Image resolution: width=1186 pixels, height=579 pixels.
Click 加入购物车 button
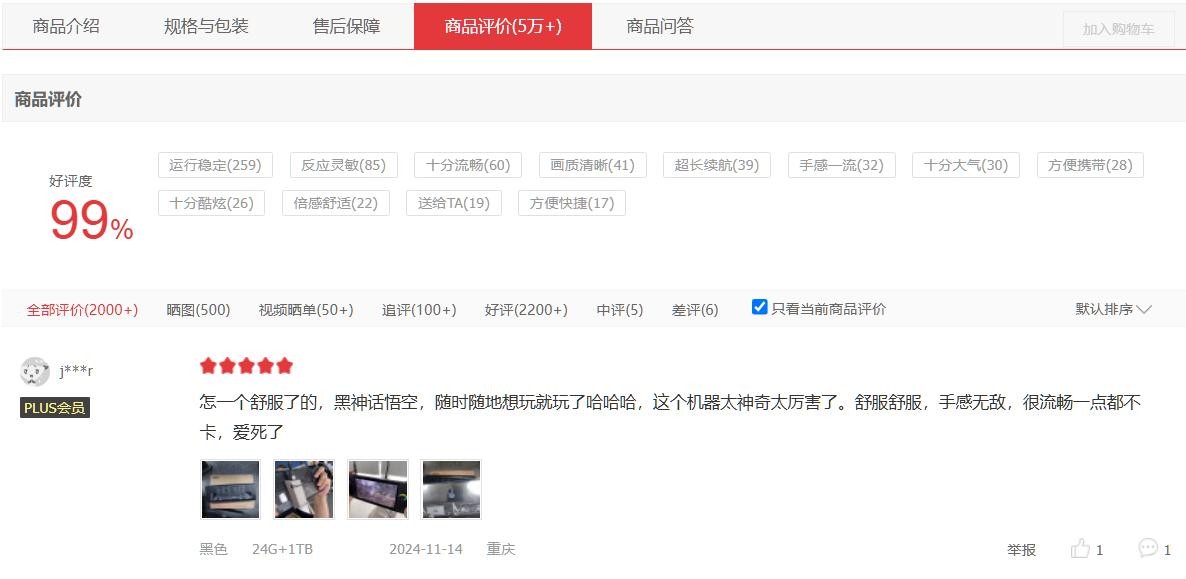[x=1118, y=29]
